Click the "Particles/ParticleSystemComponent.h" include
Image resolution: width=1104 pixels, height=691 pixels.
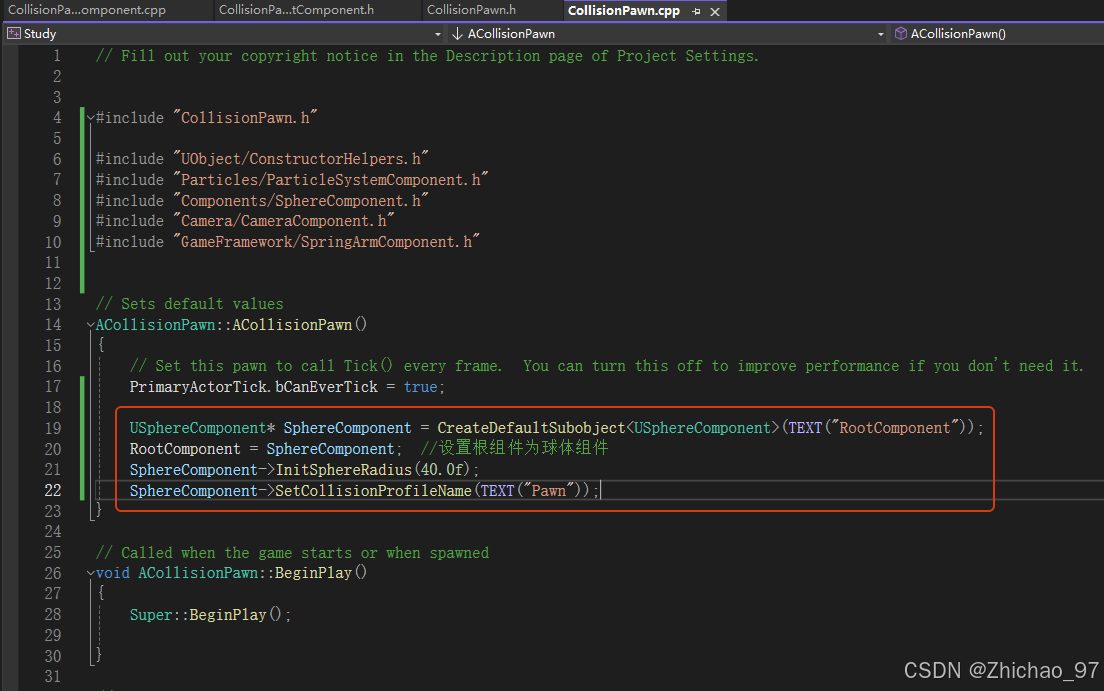tap(331, 180)
